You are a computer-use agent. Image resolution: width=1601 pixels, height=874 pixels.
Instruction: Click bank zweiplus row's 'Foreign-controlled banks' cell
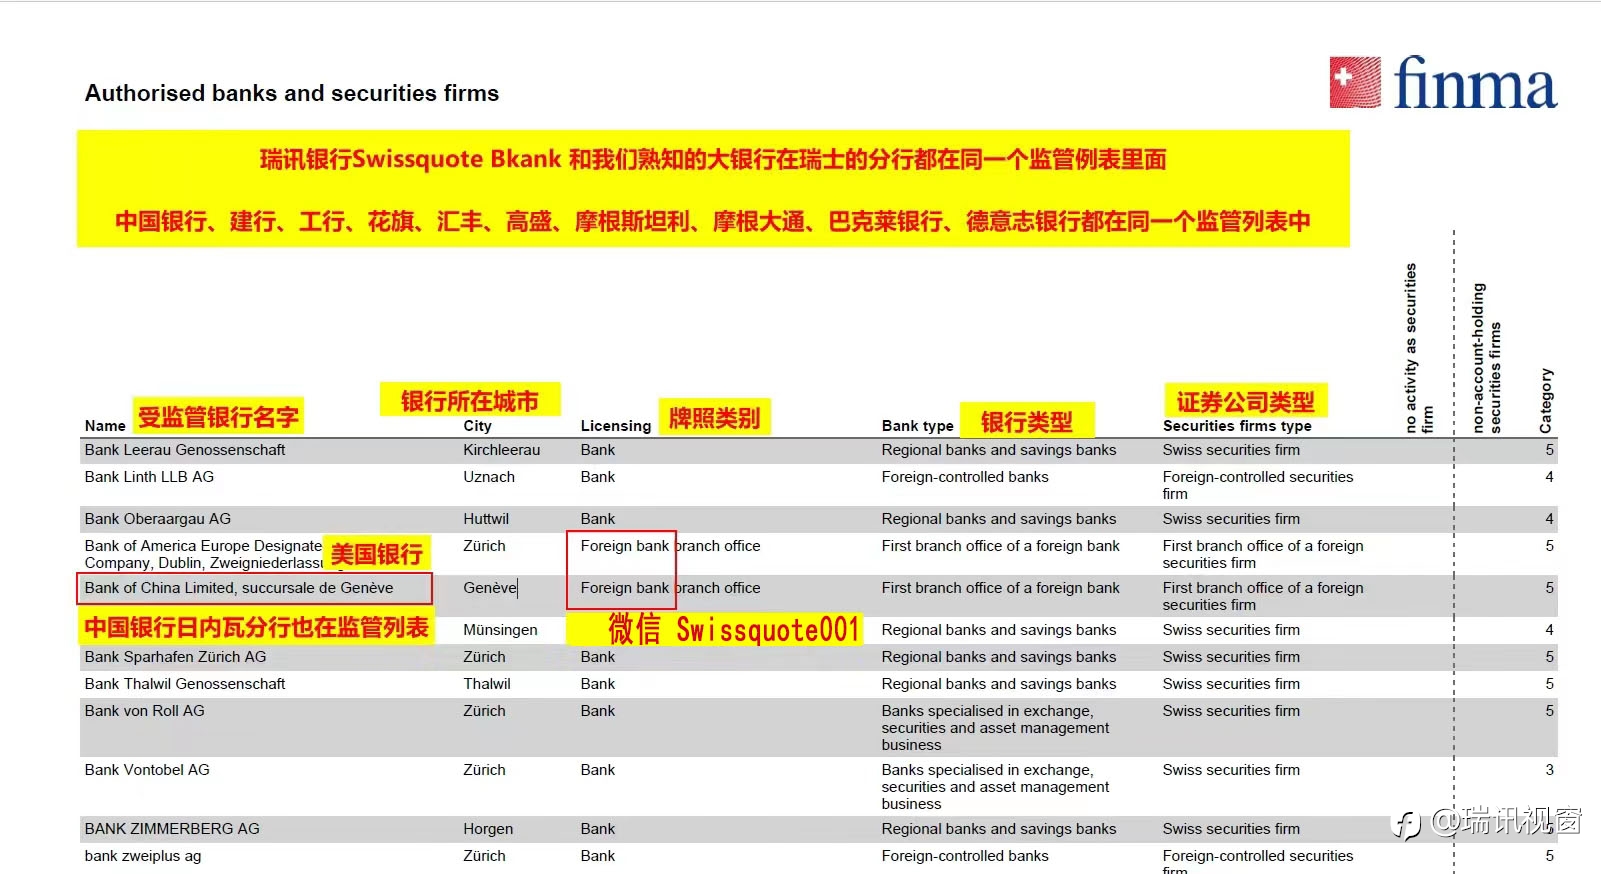pyautogui.click(x=965, y=856)
